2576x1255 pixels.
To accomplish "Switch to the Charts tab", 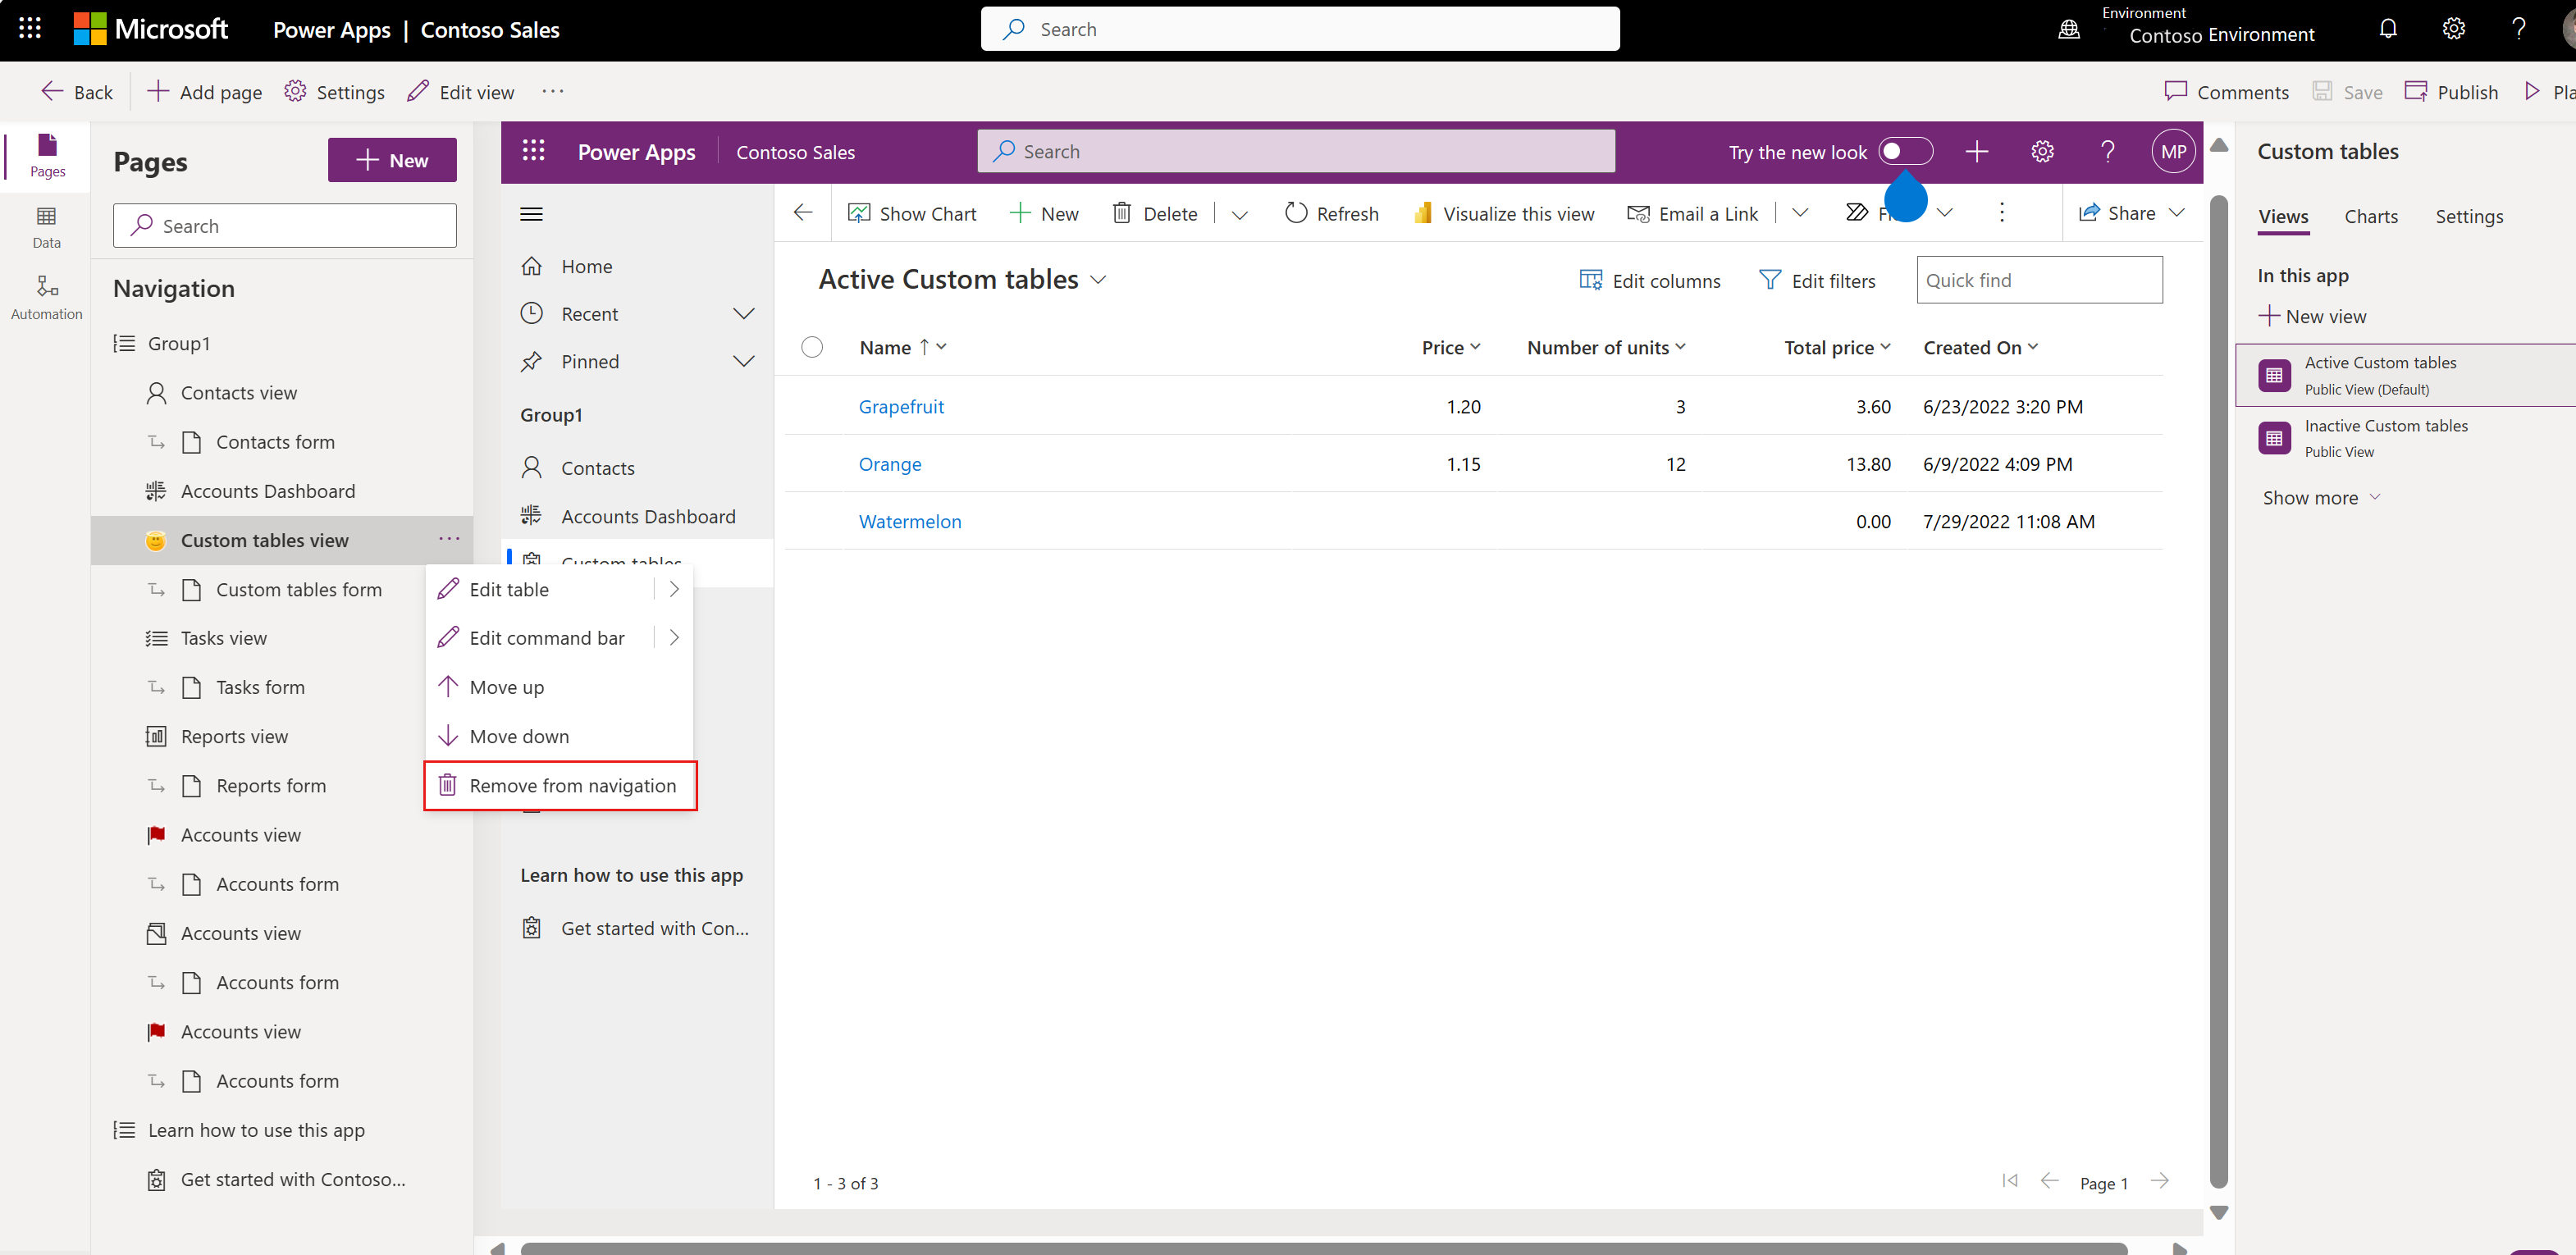I will pyautogui.click(x=2370, y=216).
